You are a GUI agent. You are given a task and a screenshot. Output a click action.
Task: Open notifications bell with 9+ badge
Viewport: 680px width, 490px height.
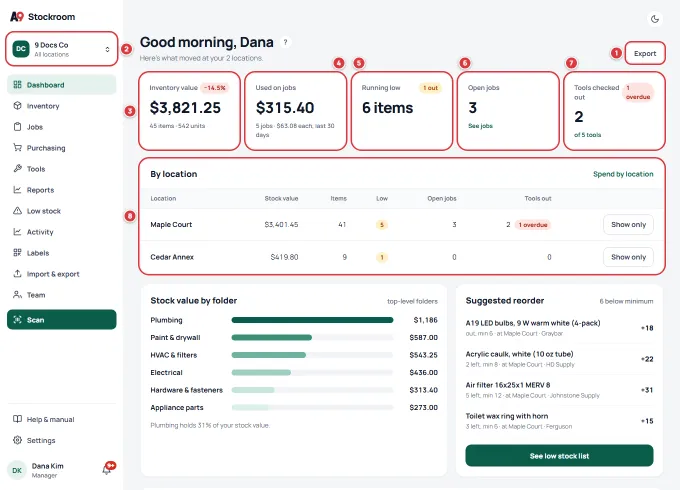(x=107, y=469)
